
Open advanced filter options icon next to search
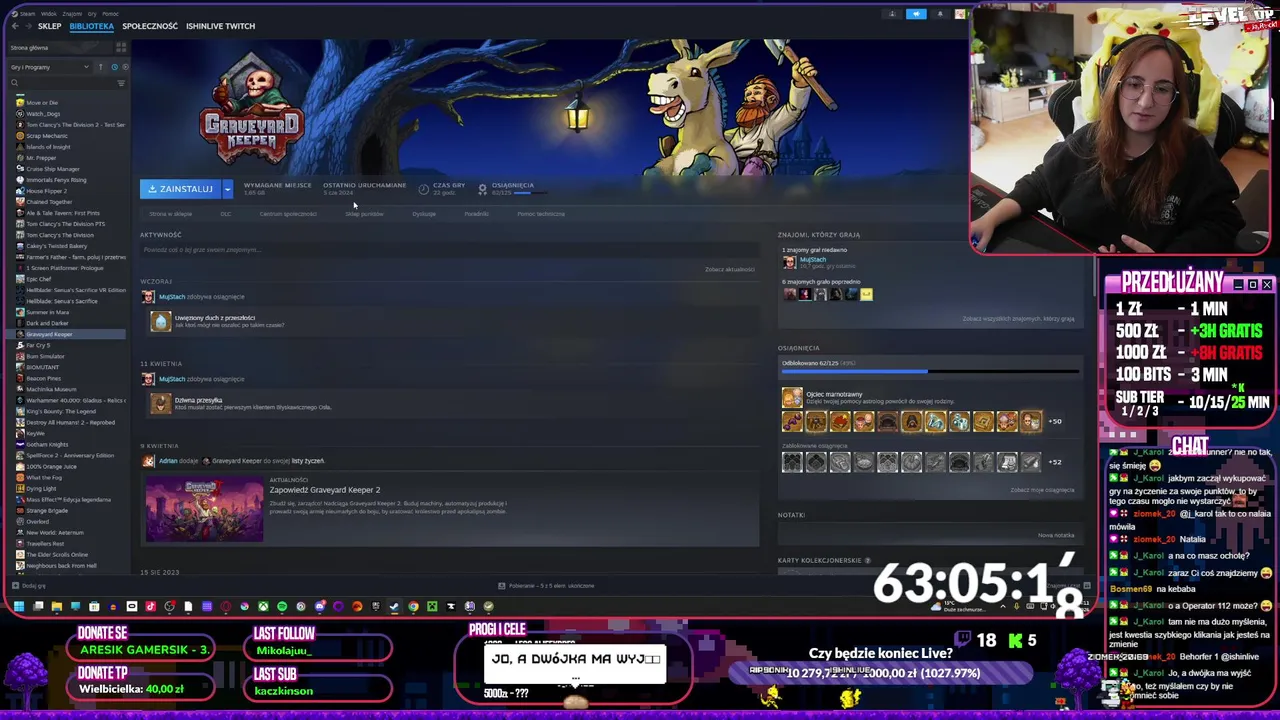(x=121, y=82)
